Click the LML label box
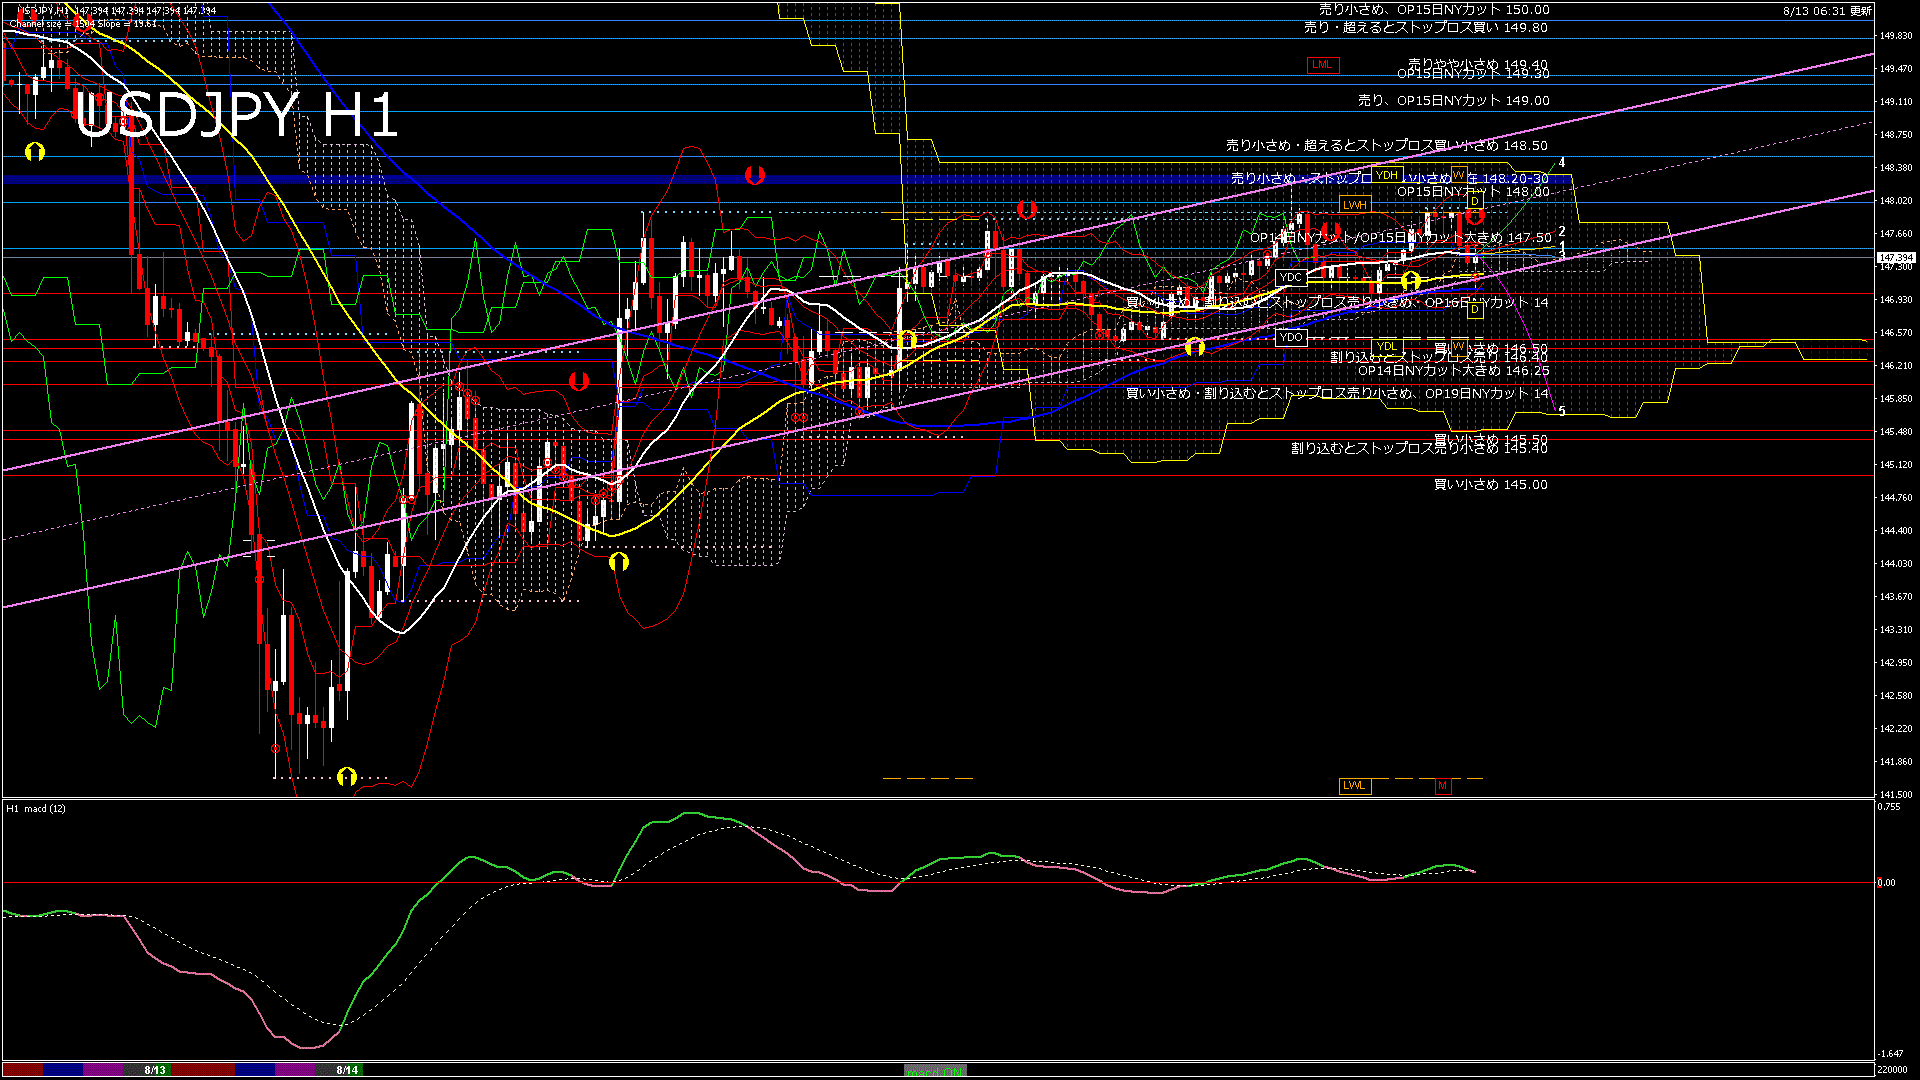 pos(1322,65)
